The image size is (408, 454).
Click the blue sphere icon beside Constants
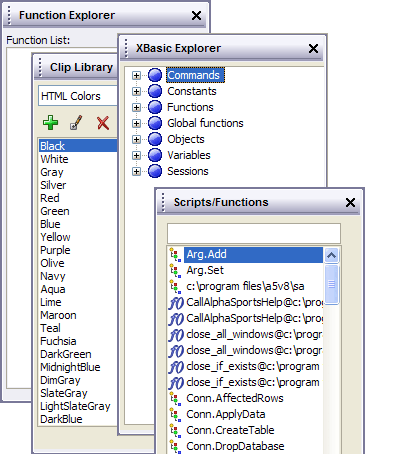pyautogui.click(x=155, y=91)
